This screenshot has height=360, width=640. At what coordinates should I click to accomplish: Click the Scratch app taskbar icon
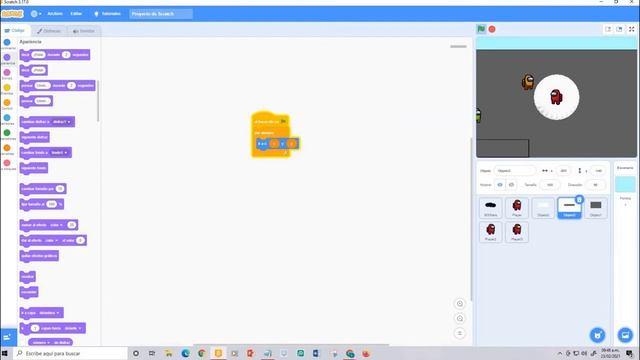click(218, 353)
